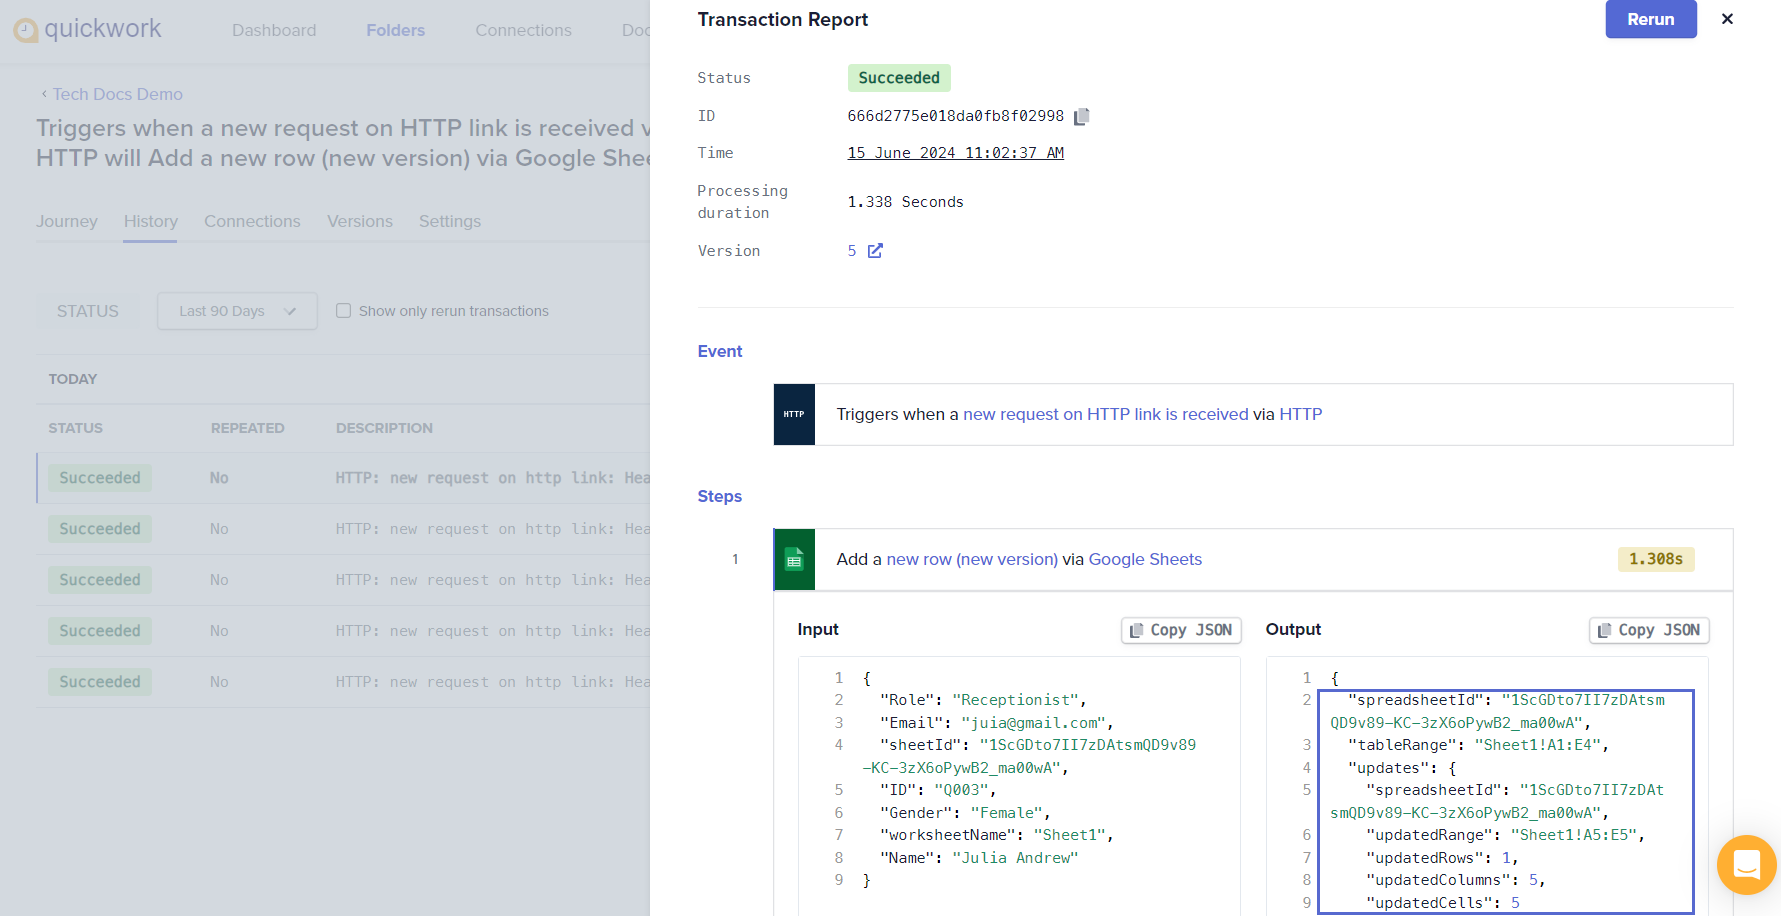Click the "worksheetName": "Sheet1" input line
The height and width of the screenshot is (916, 1781).
[996, 835]
